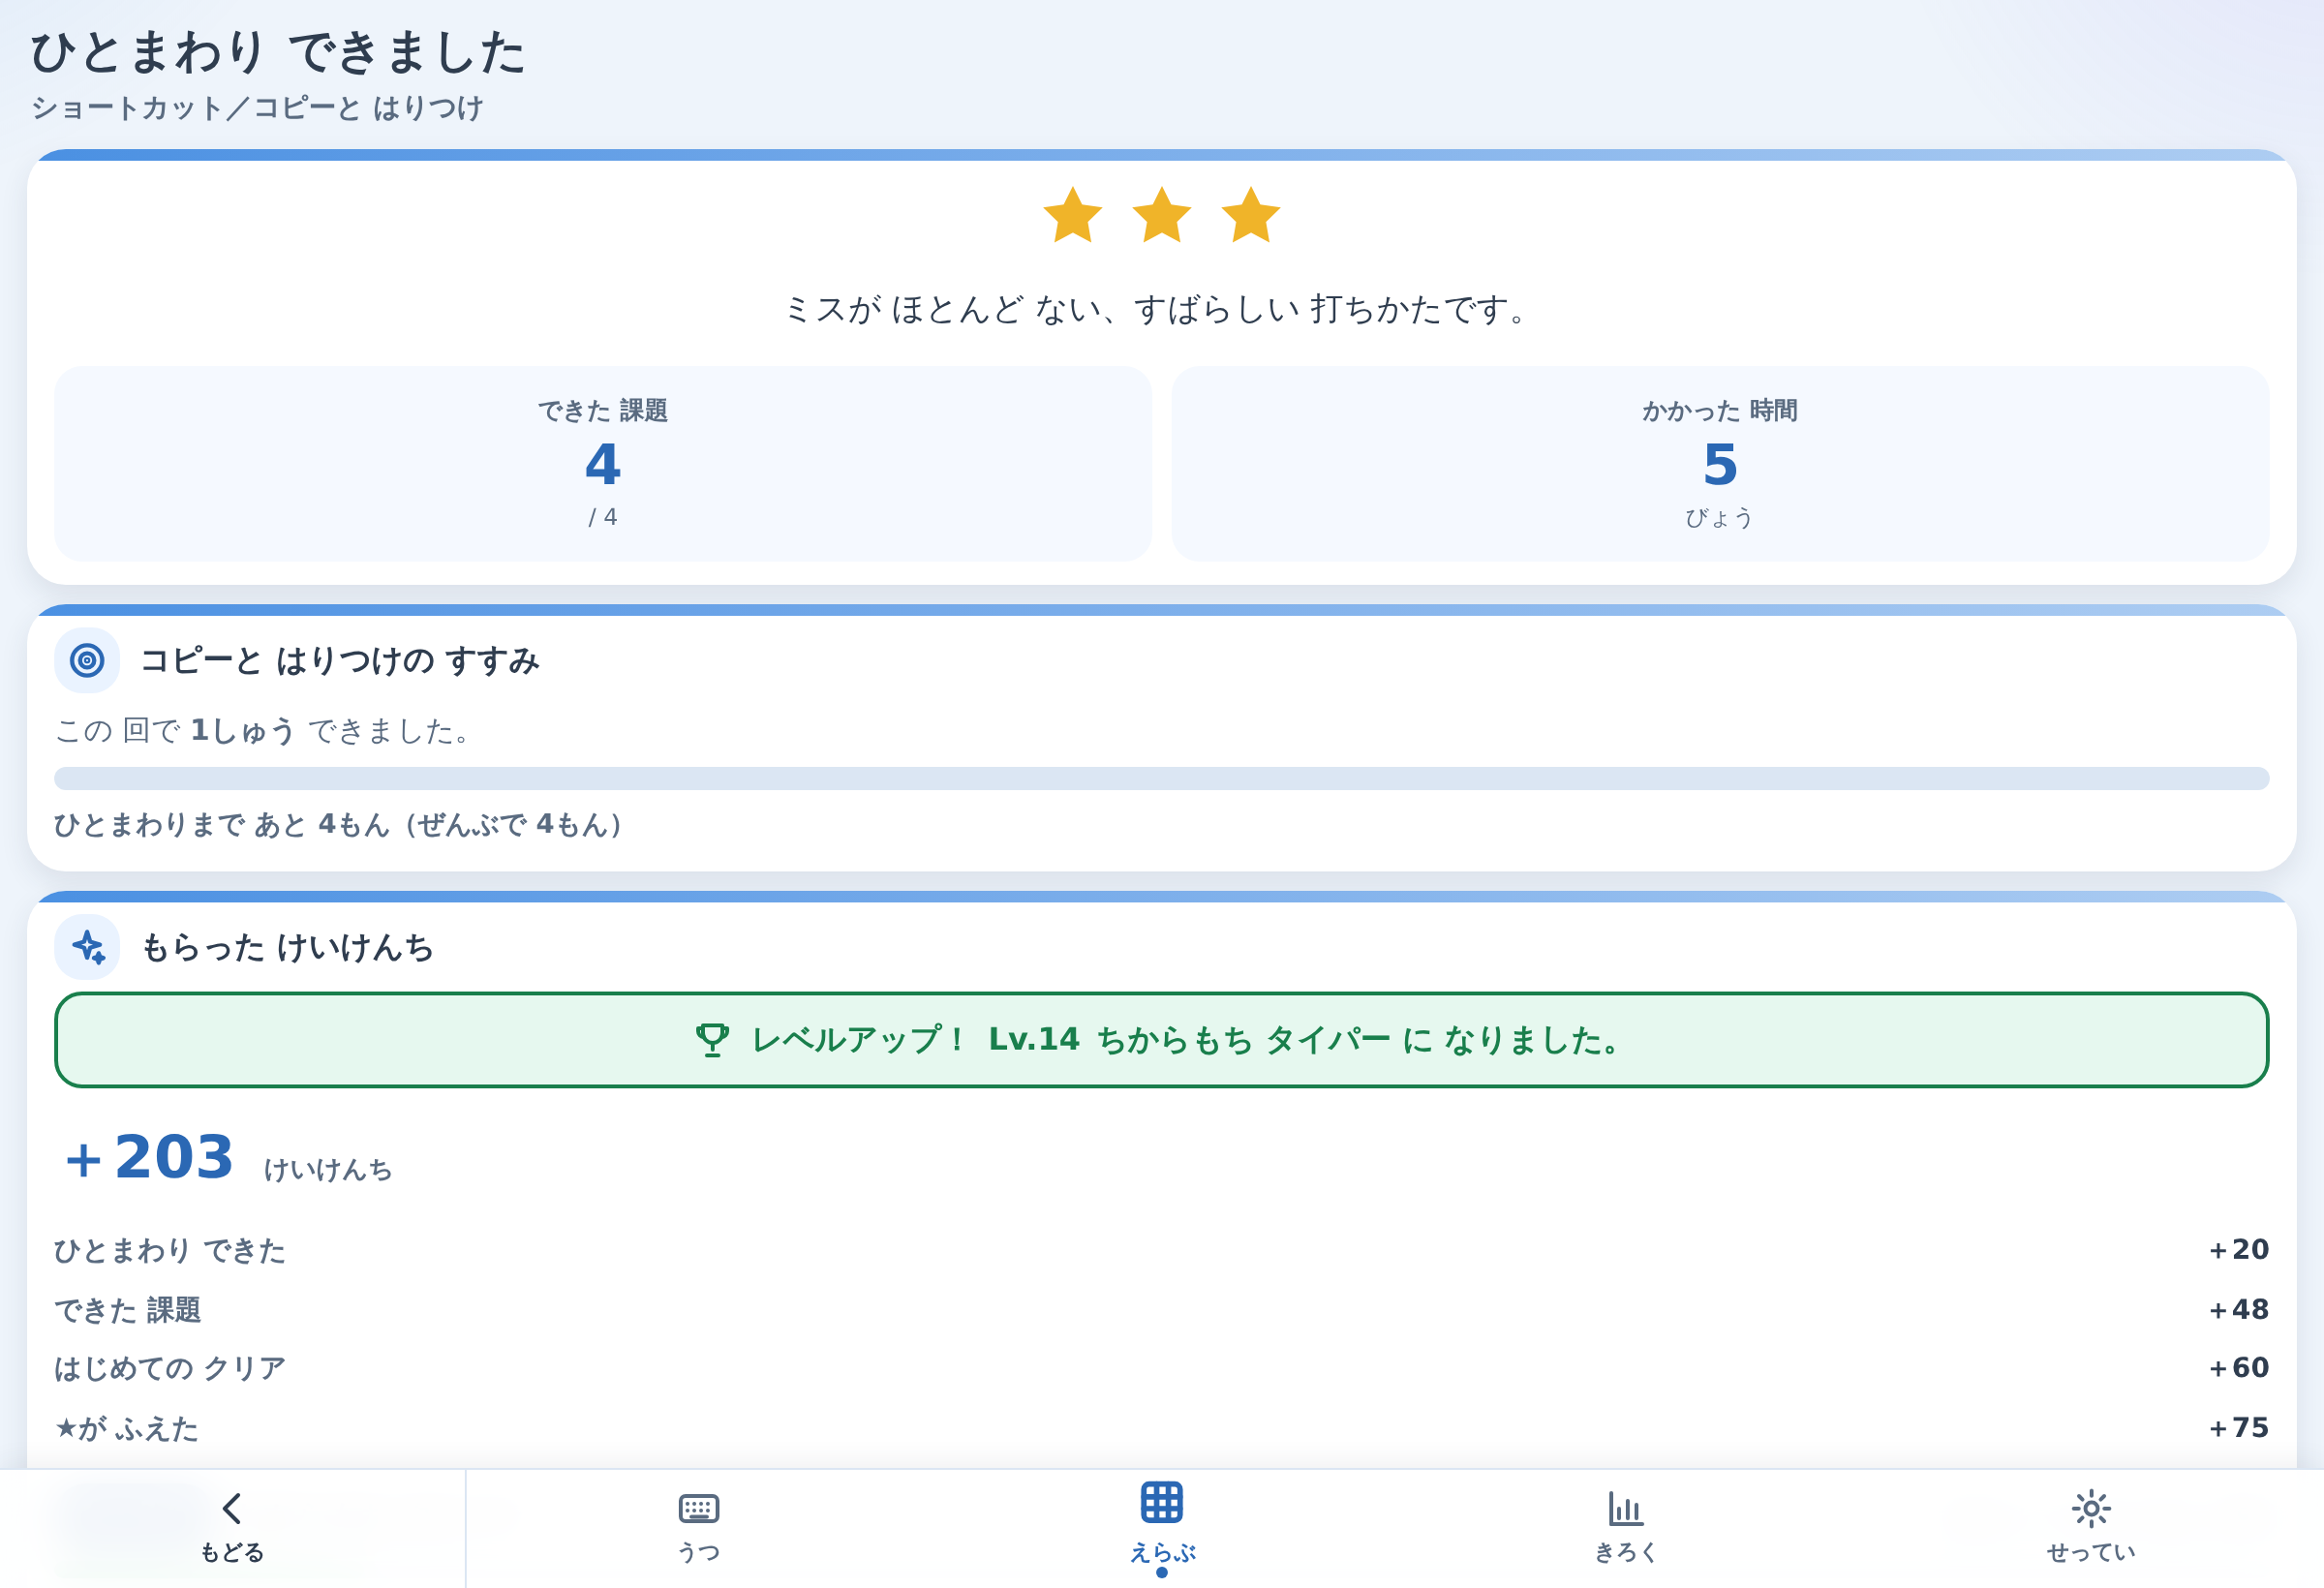Open せってい gear settings icon
This screenshot has height=1588, width=2324.
point(2090,1508)
